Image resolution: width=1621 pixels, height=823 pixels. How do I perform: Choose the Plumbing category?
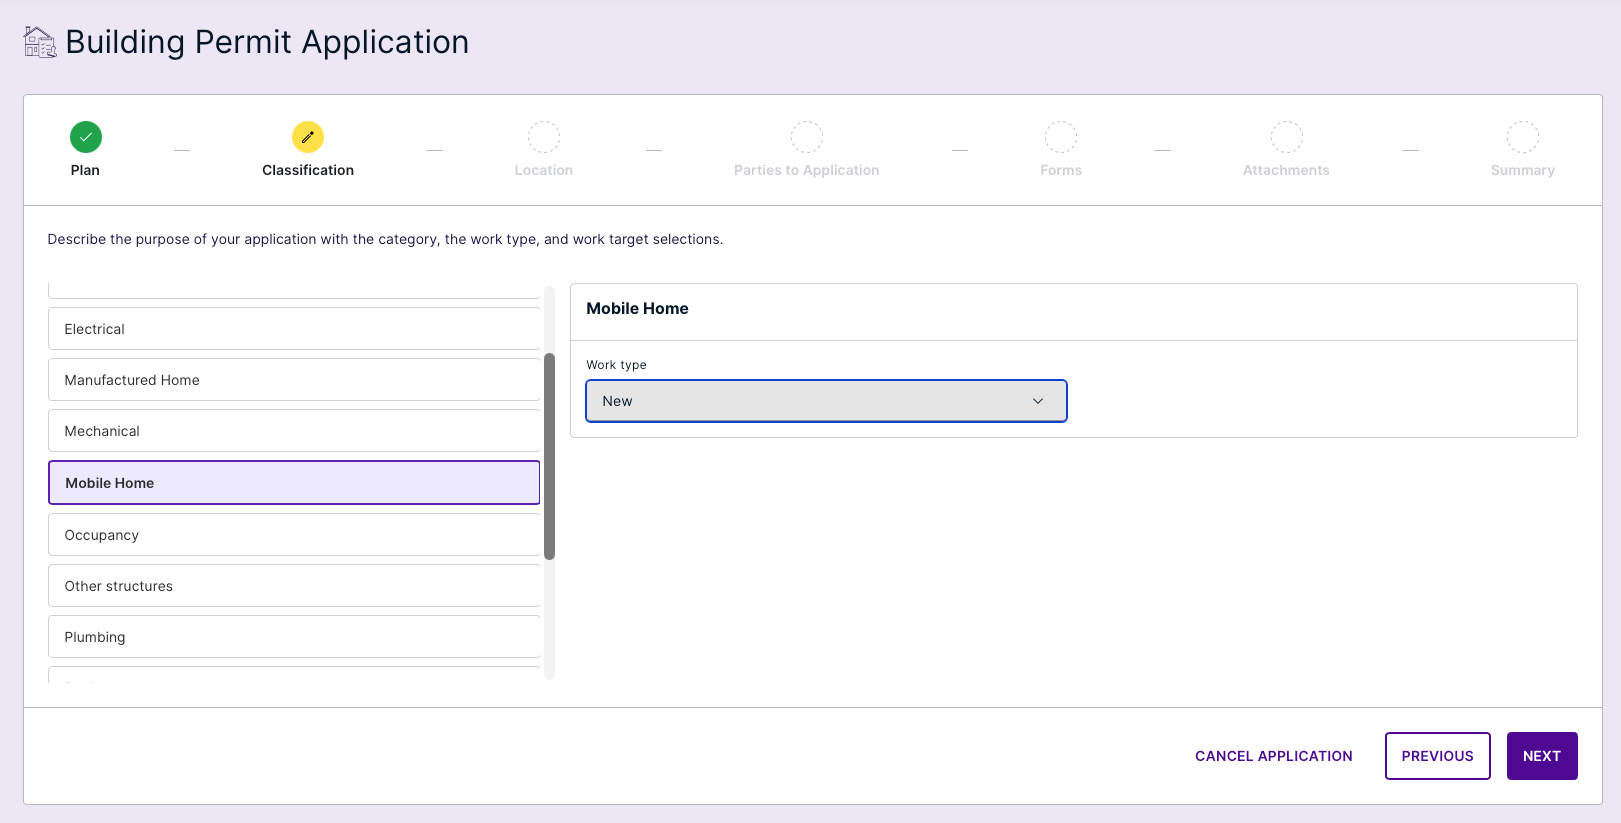[294, 637]
